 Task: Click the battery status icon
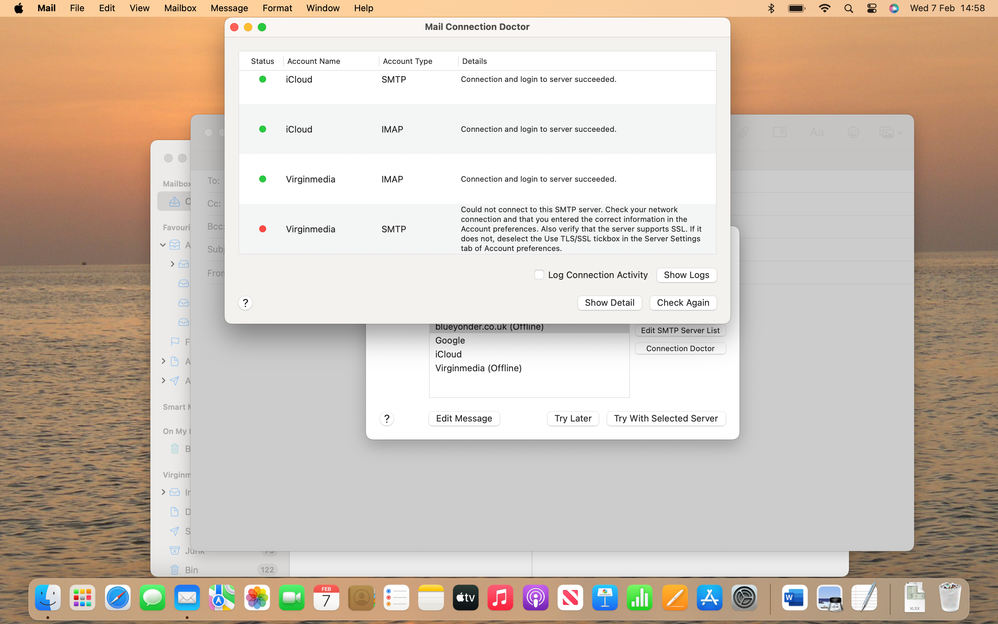point(797,8)
